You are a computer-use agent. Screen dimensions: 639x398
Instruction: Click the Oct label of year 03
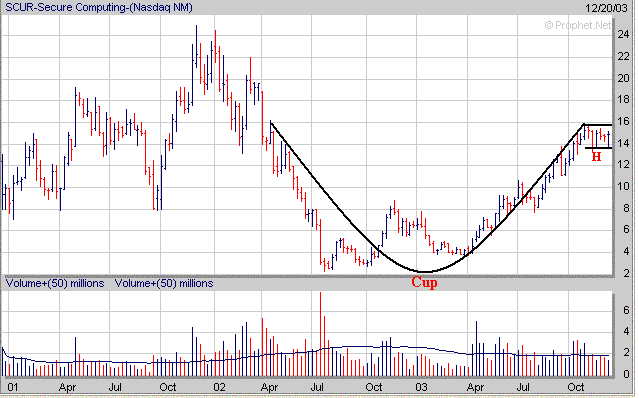[x=576, y=387]
